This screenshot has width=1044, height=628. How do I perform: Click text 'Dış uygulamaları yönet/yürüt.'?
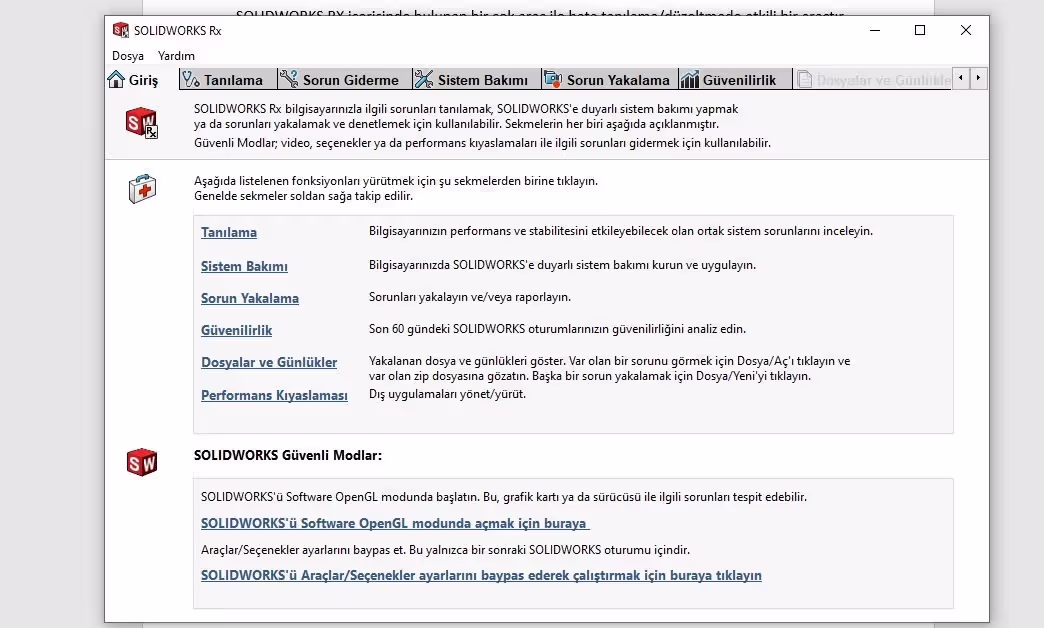pos(447,394)
